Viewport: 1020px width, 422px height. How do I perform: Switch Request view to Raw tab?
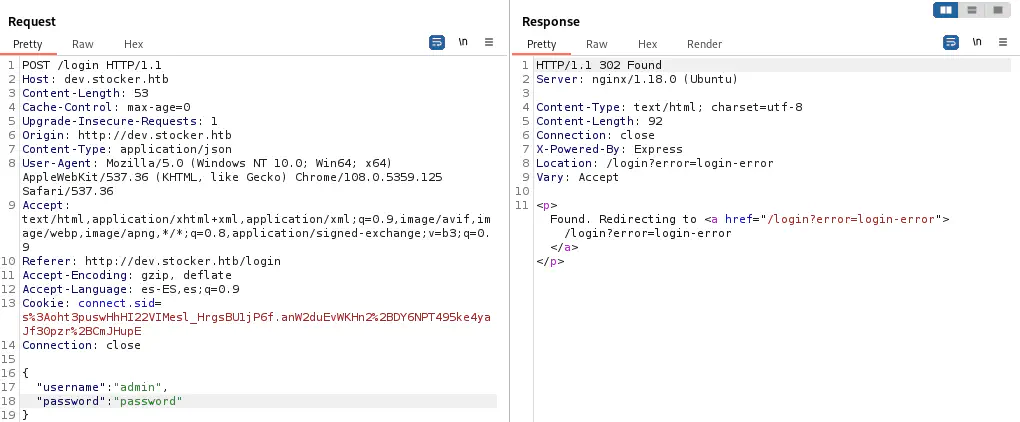(x=83, y=44)
